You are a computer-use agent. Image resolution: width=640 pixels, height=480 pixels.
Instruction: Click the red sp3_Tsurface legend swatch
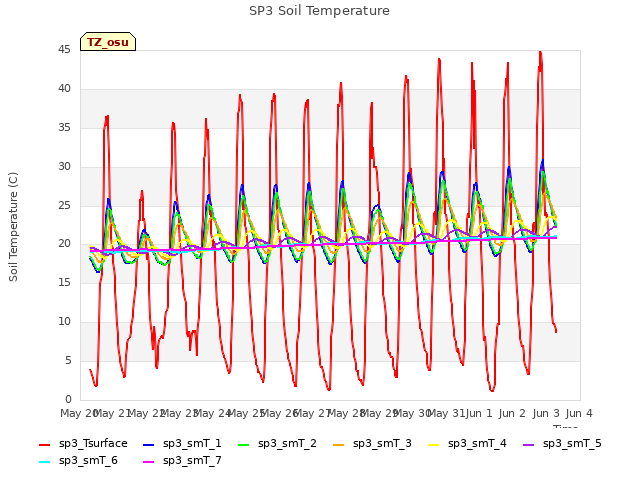pos(44,444)
